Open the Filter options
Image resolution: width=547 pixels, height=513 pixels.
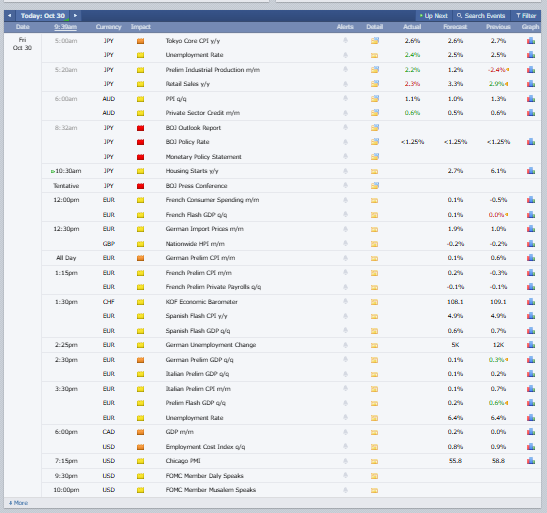[x=526, y=16]
